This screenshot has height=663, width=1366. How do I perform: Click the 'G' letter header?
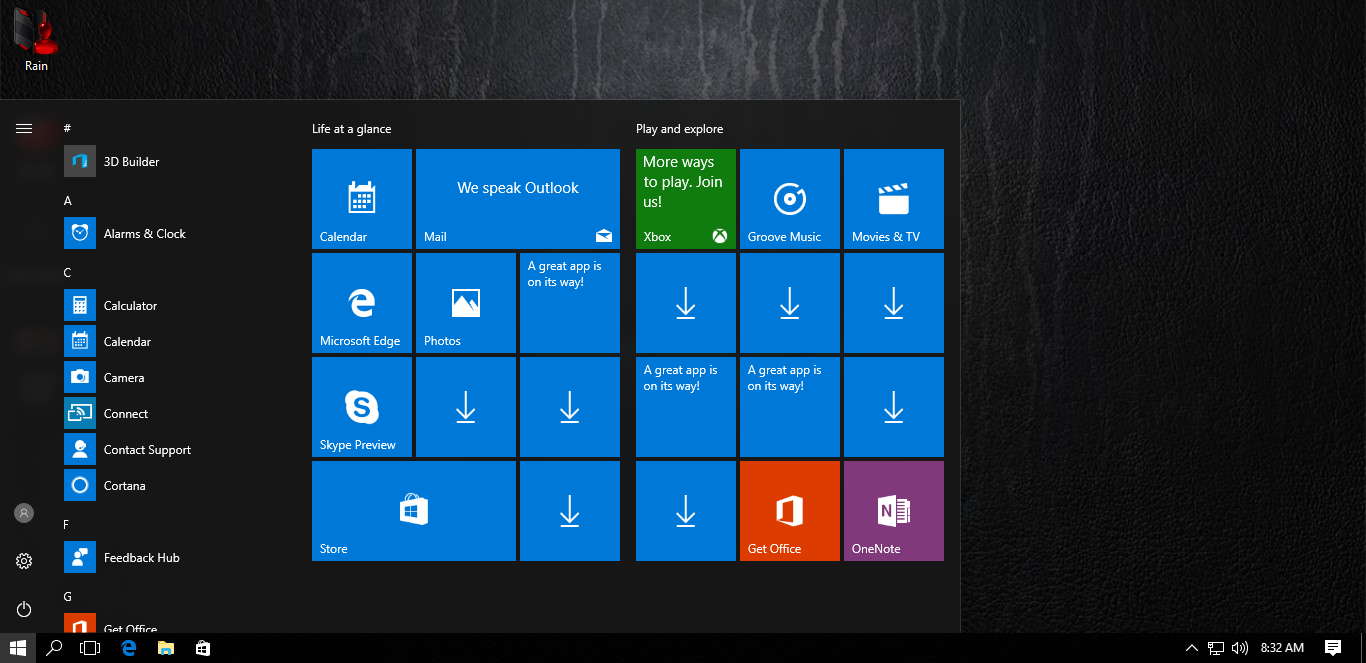coord(68,597)
